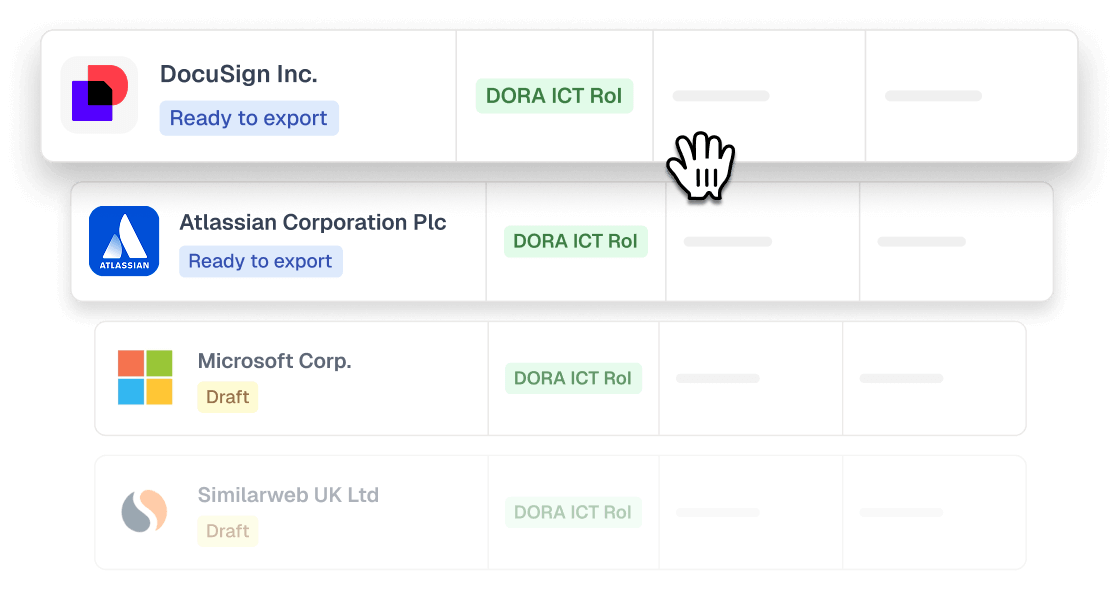Click the Similarweb logo icon

click(x=144, y=511)
